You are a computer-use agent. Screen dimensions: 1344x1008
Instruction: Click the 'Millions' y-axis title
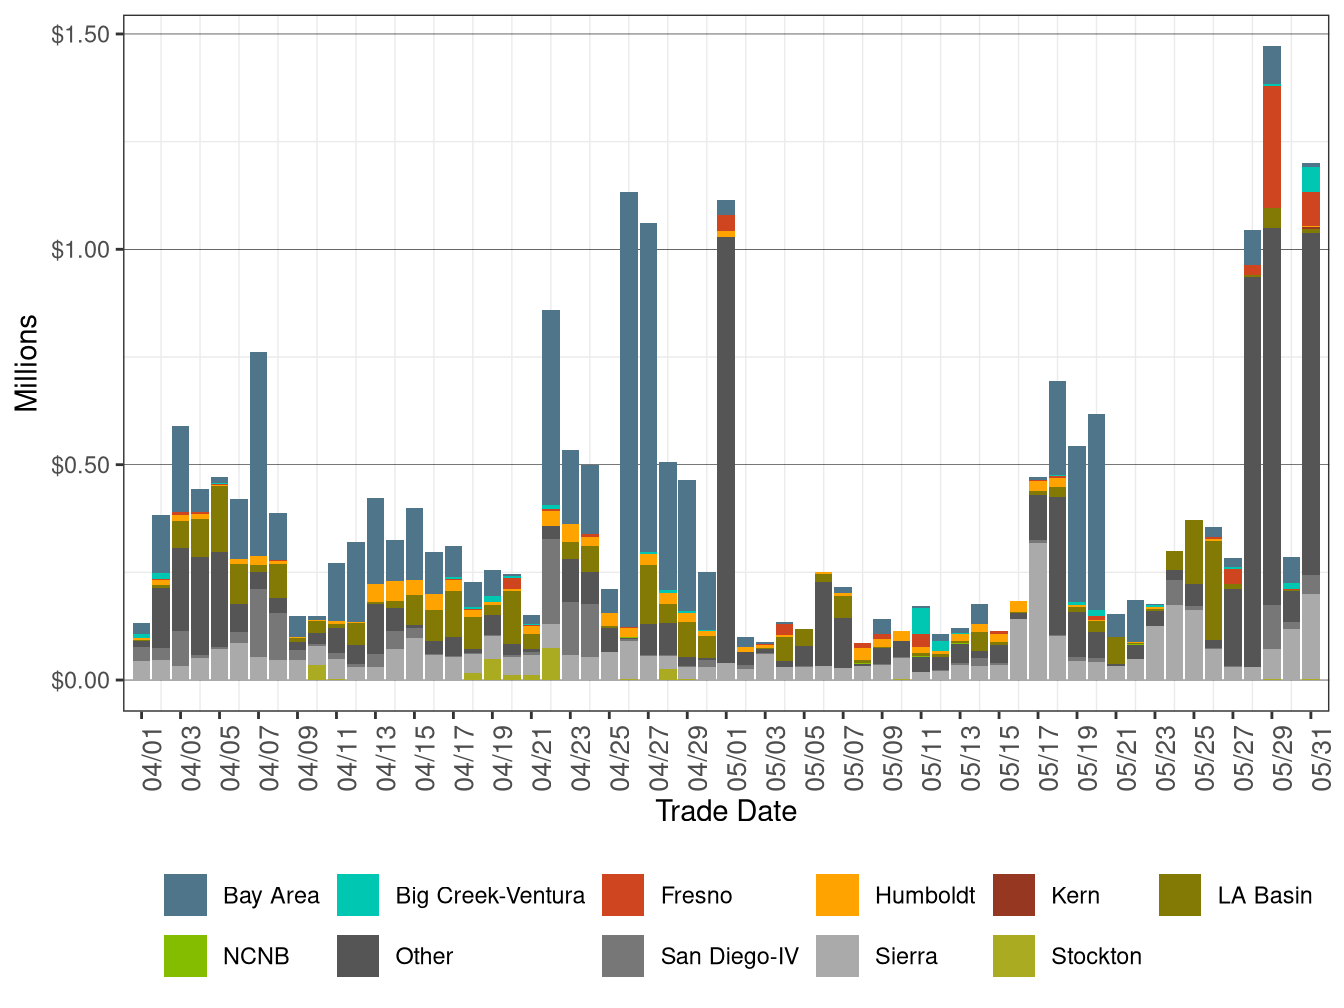click(x=27, y=363)
